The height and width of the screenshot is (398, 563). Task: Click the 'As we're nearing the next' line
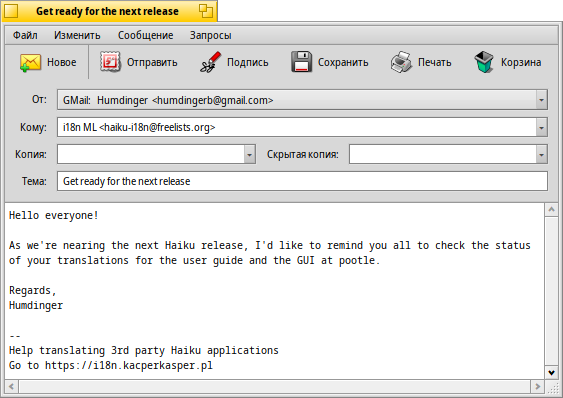coord(270,245)
